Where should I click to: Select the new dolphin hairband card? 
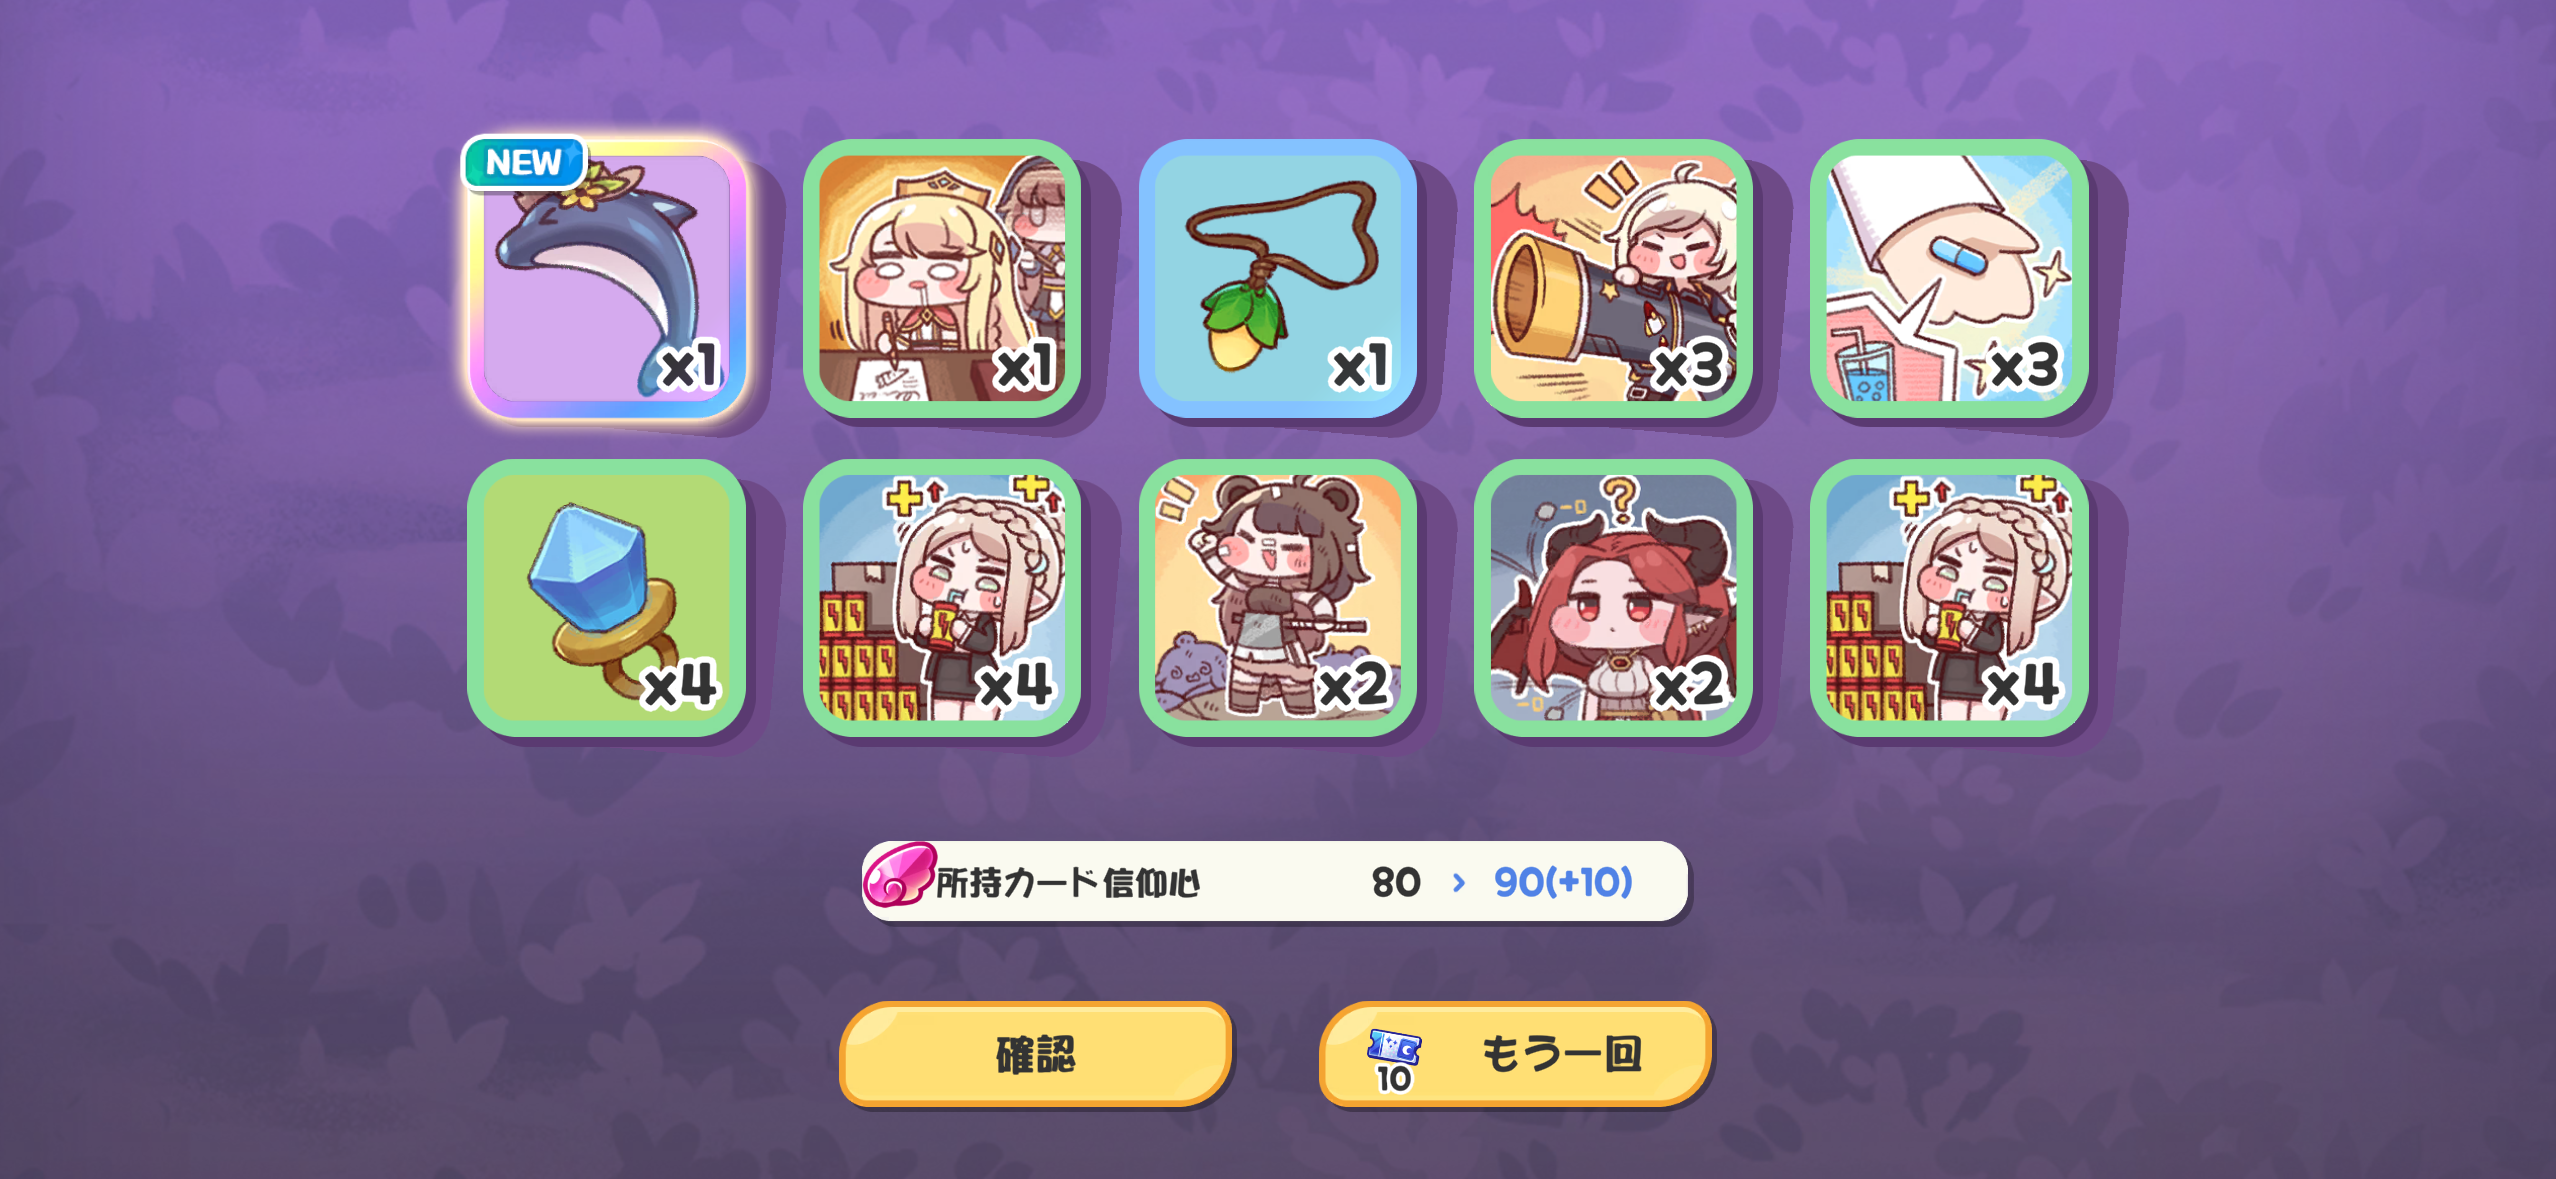pos(607,278)
